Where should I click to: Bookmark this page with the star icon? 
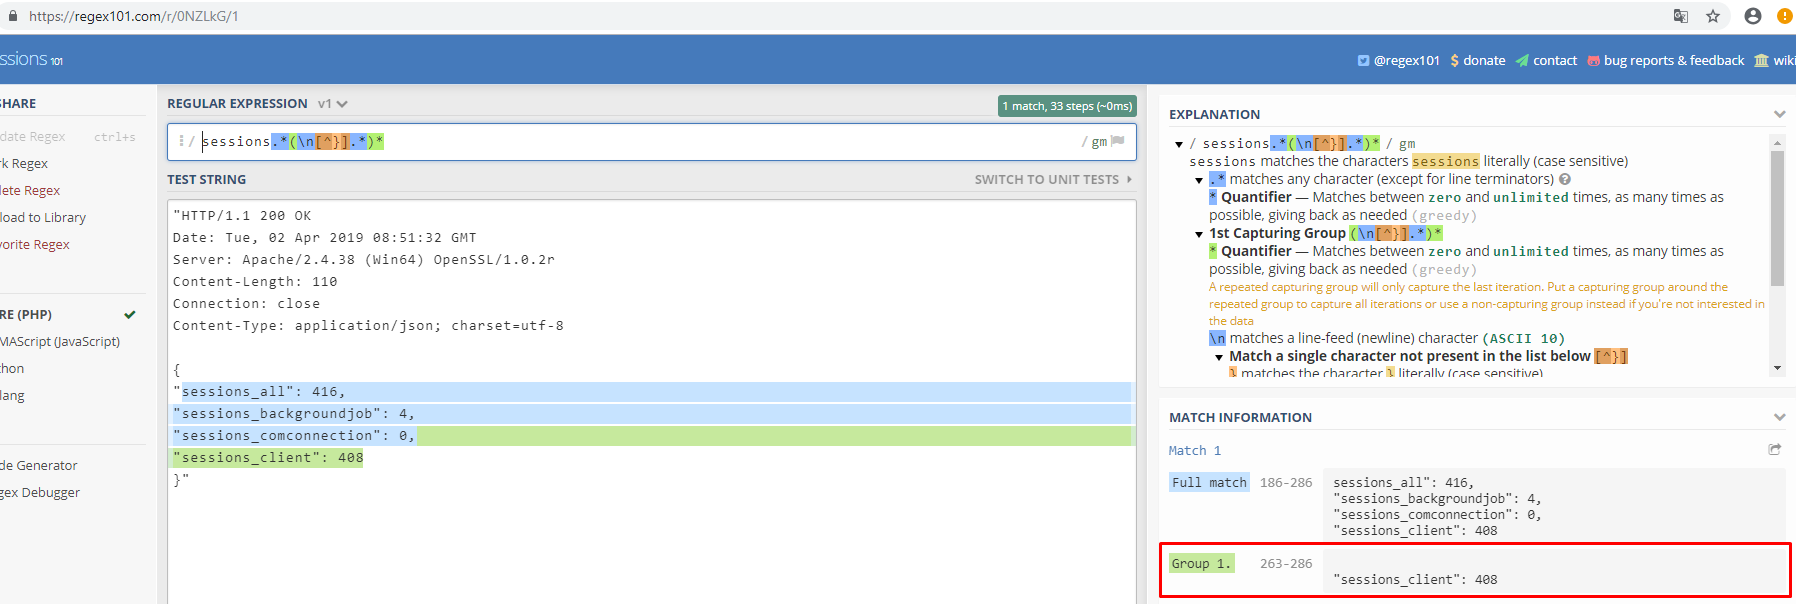click(1713, 16)
